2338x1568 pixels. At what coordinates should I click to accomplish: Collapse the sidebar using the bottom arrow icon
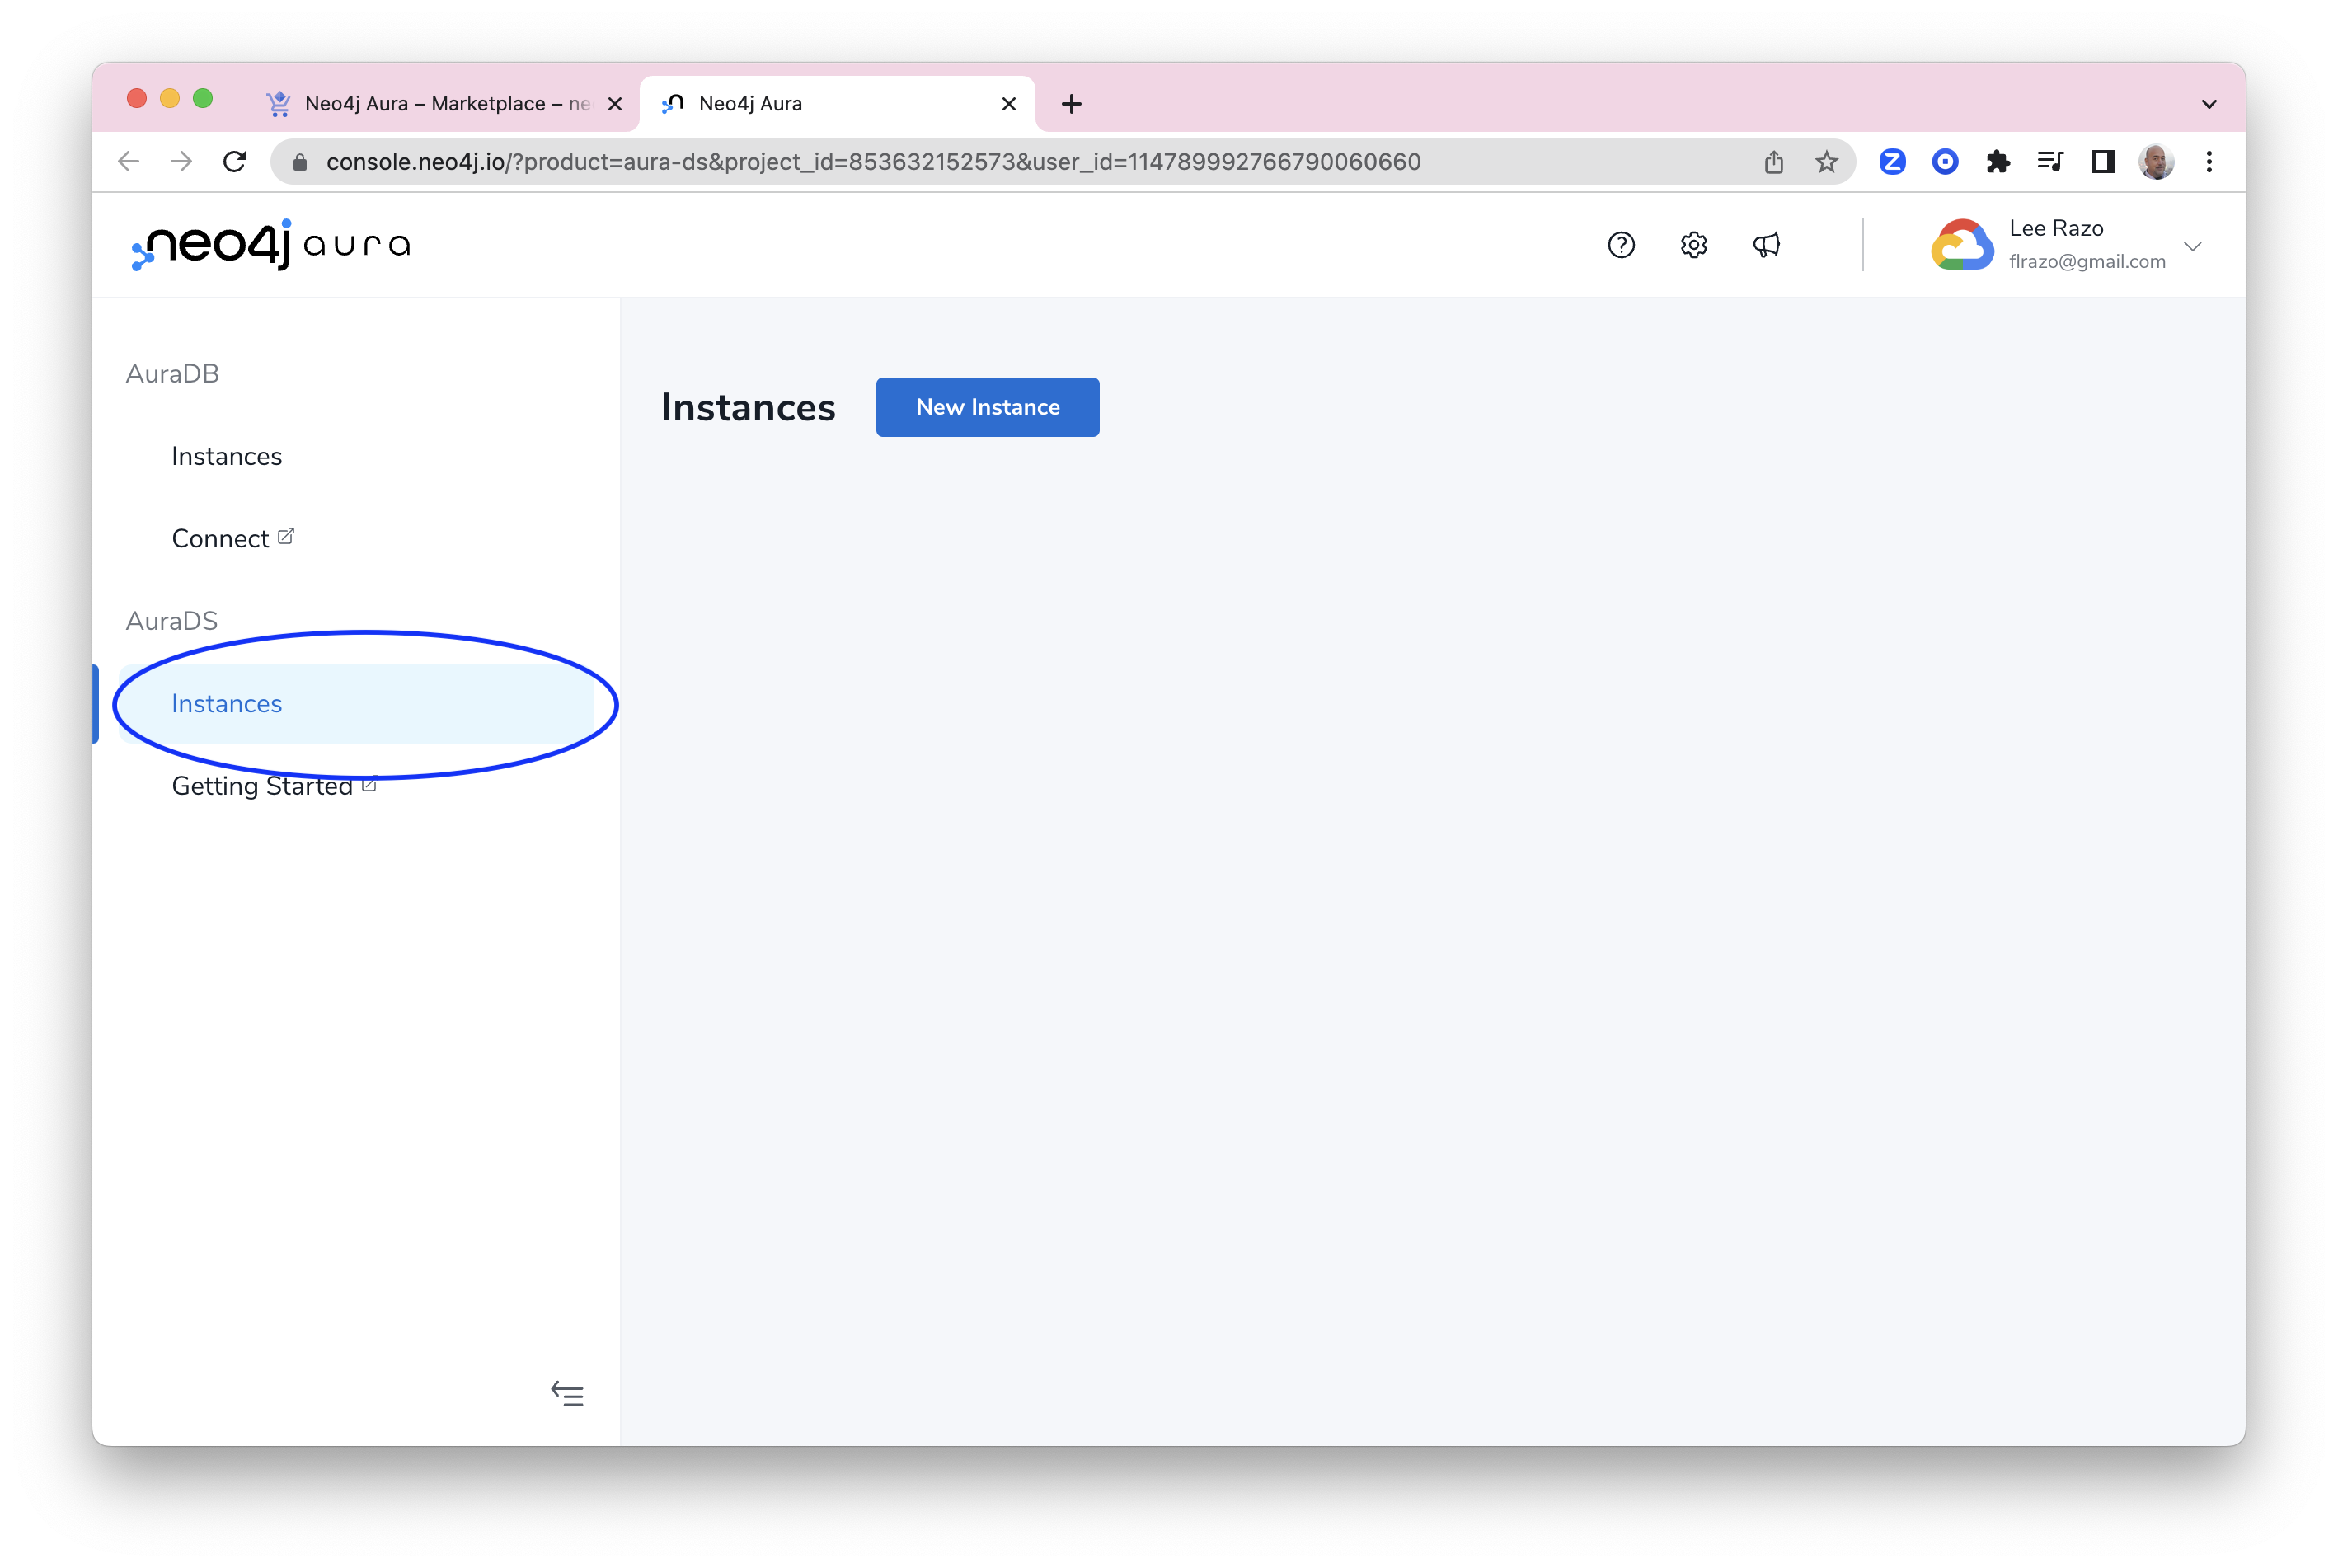(567, 1393)
